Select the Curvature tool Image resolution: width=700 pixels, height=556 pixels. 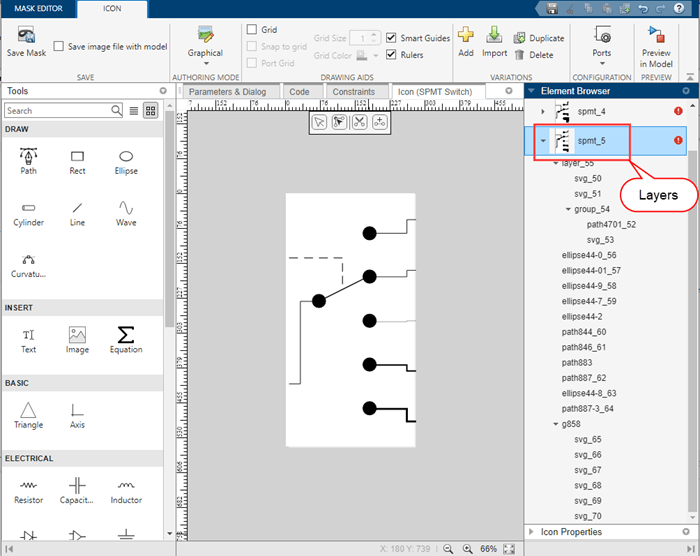click(x=29, y=266)
